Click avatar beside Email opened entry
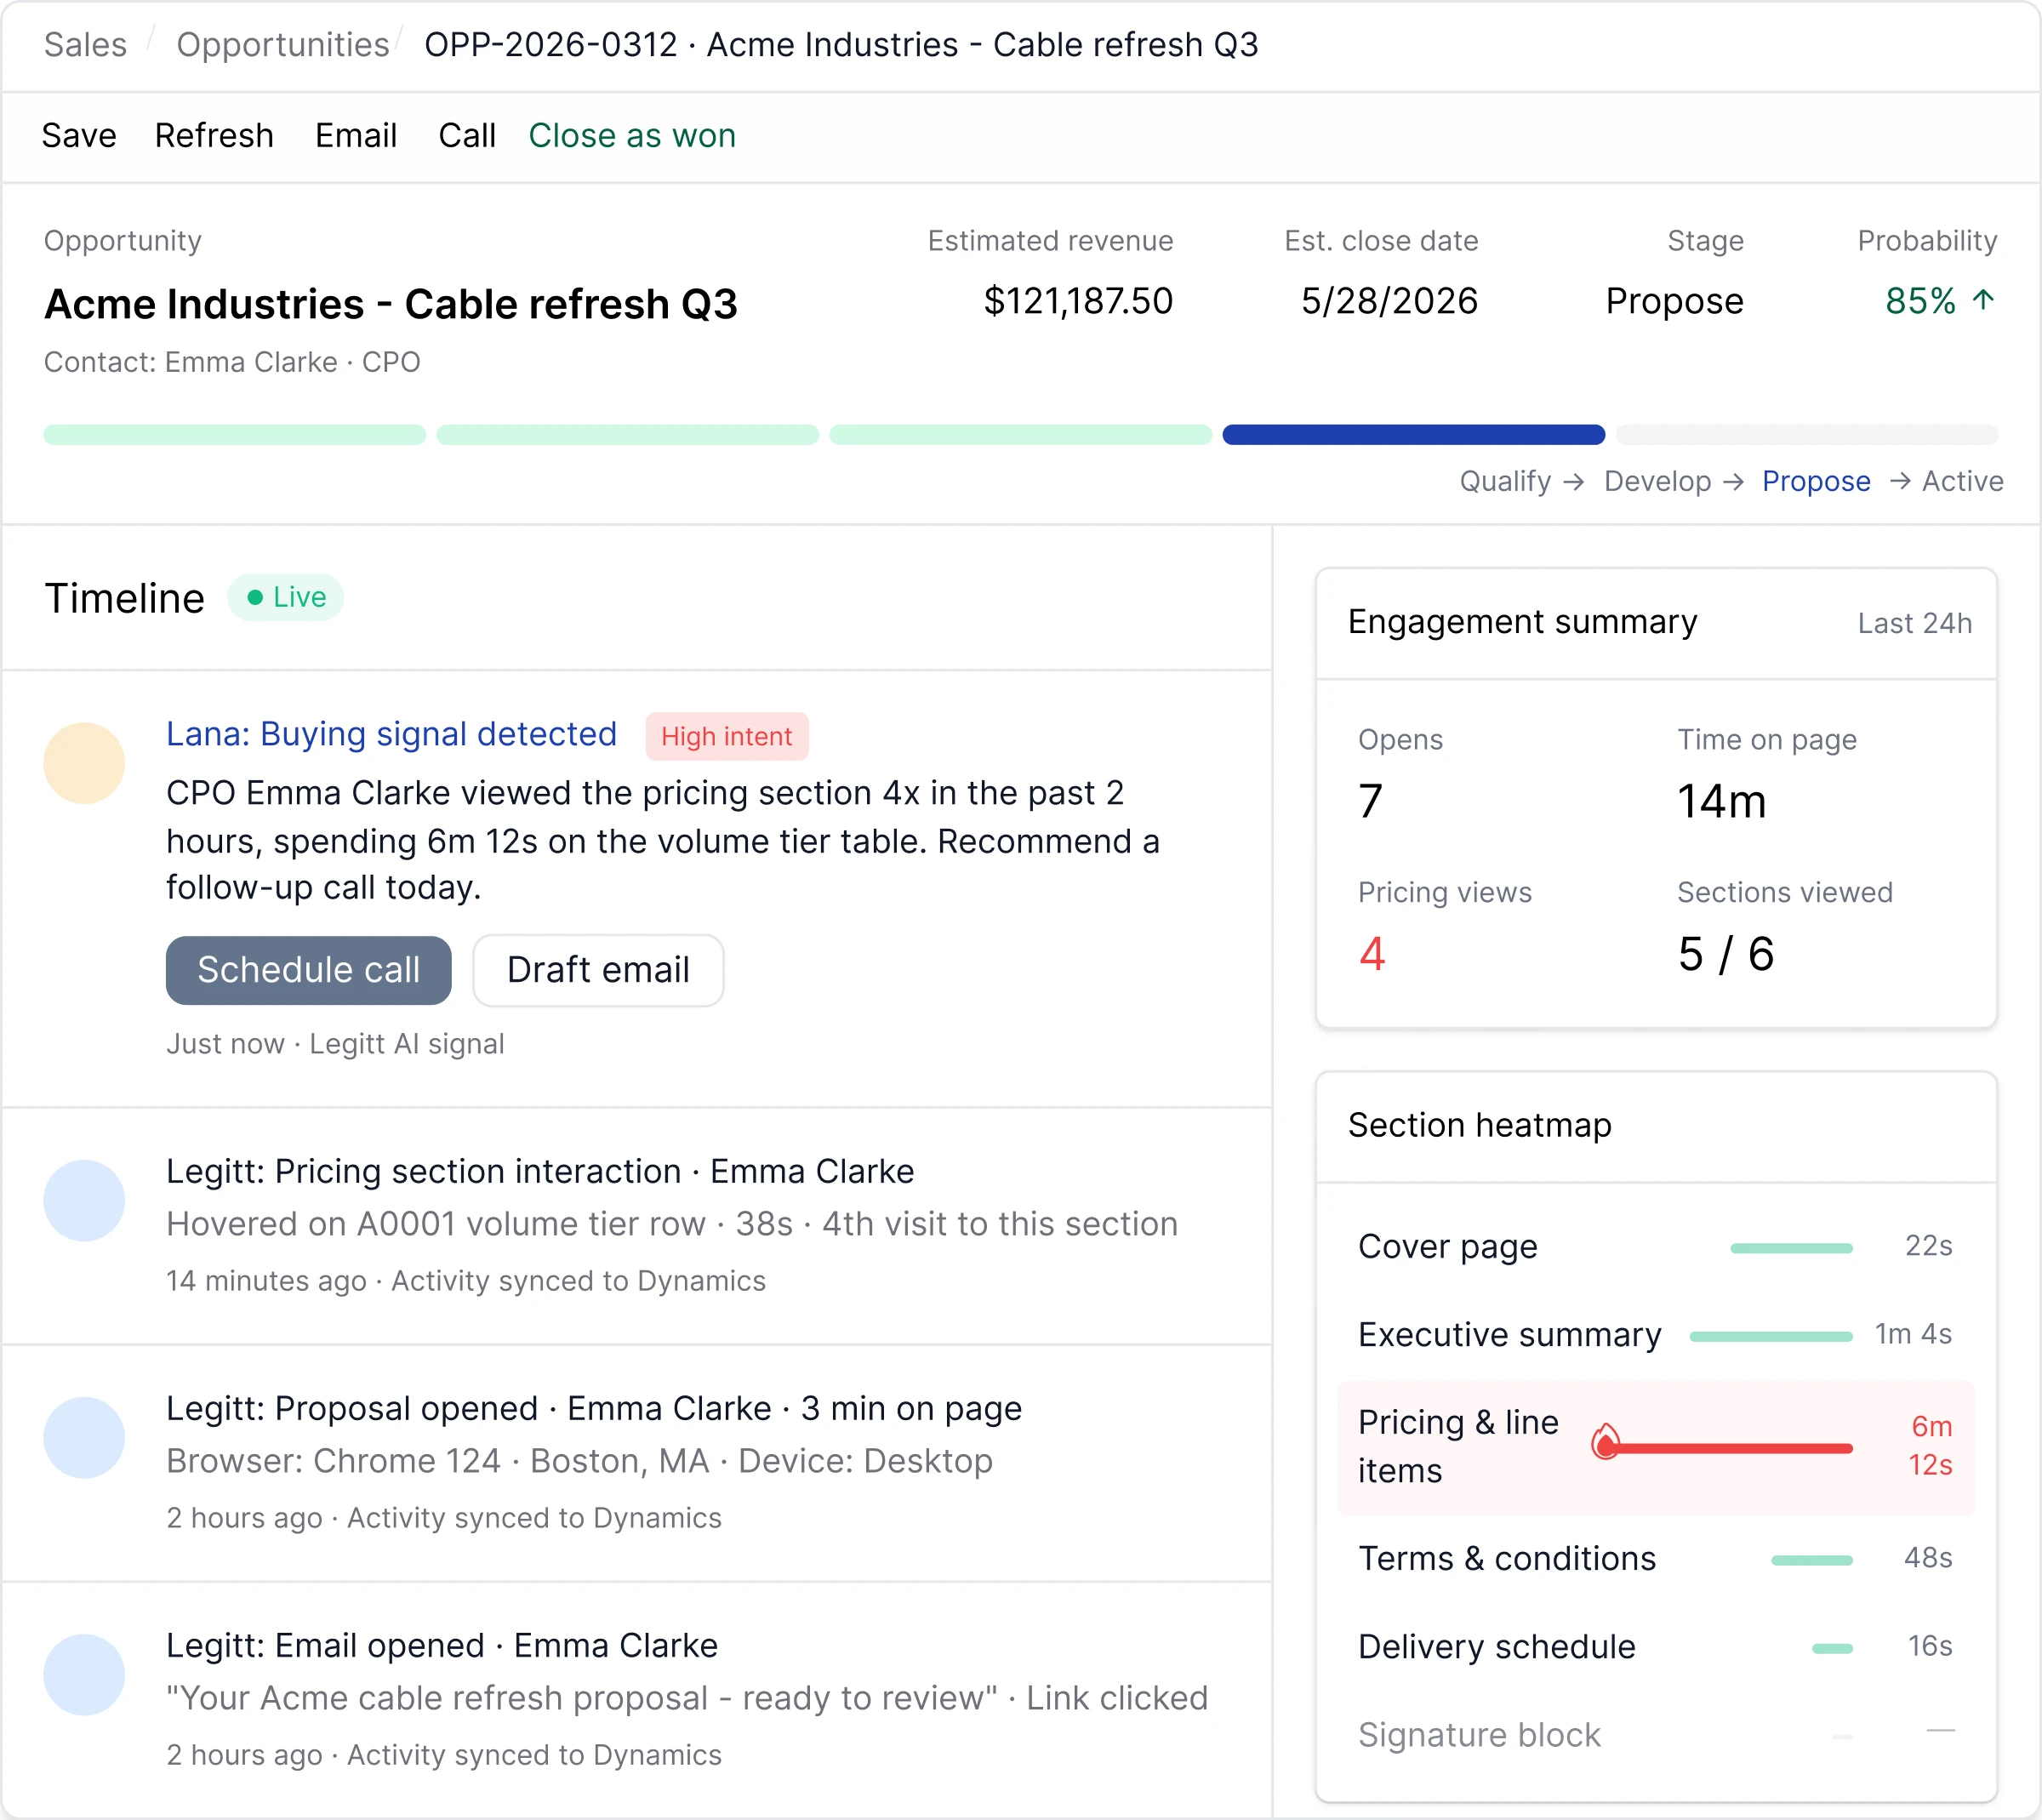Viewport: 2042px width, 1820px height. point(84,1674)
